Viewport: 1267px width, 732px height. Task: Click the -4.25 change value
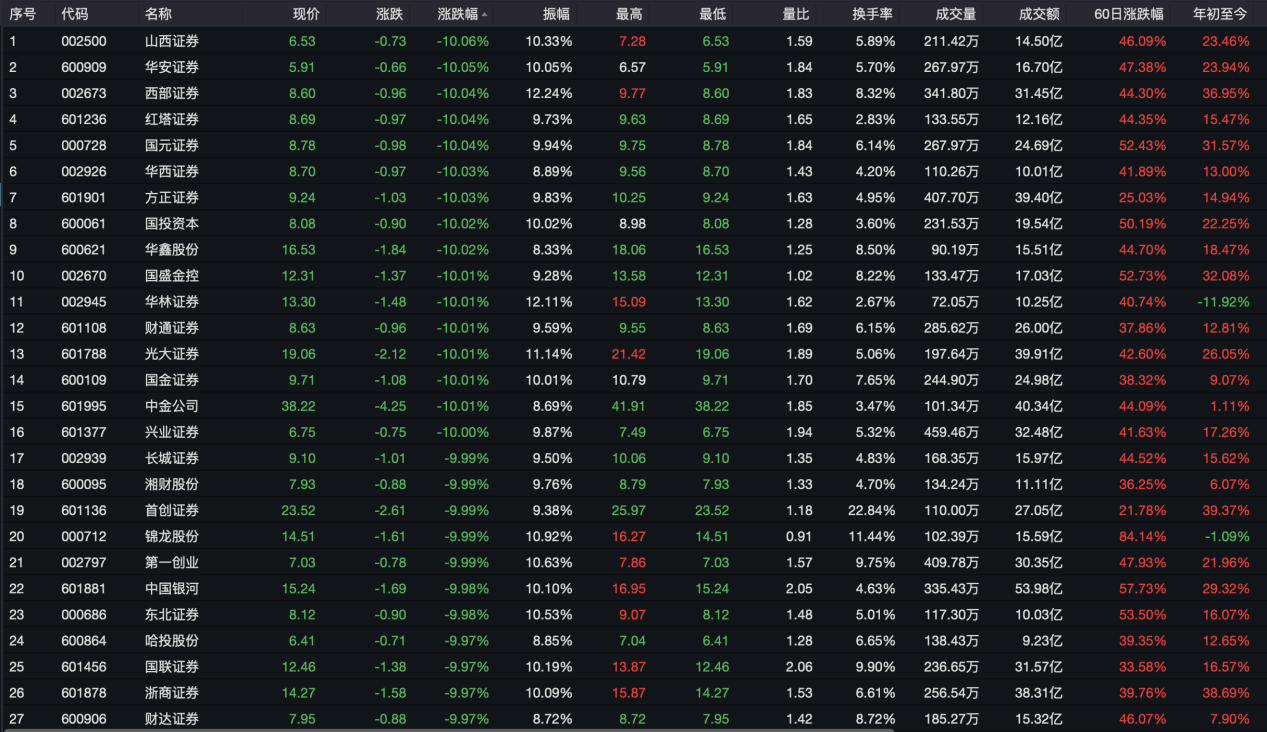tap(389, 405)
